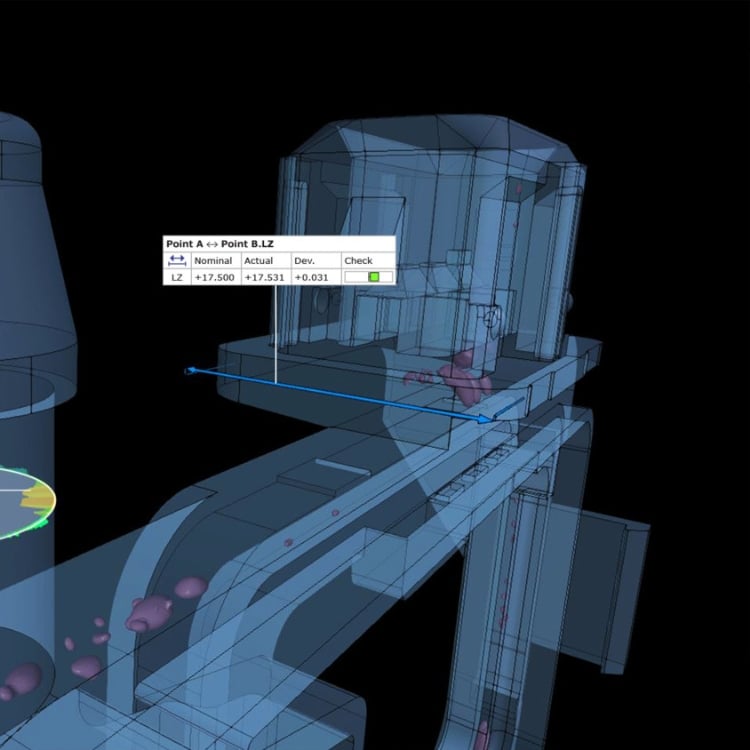Click the 'Check' column header
The image size is (750, 750).
point(358,261)
